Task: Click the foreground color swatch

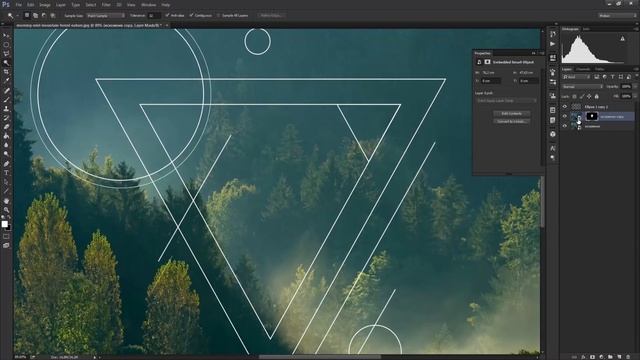Action: [4, 224]
